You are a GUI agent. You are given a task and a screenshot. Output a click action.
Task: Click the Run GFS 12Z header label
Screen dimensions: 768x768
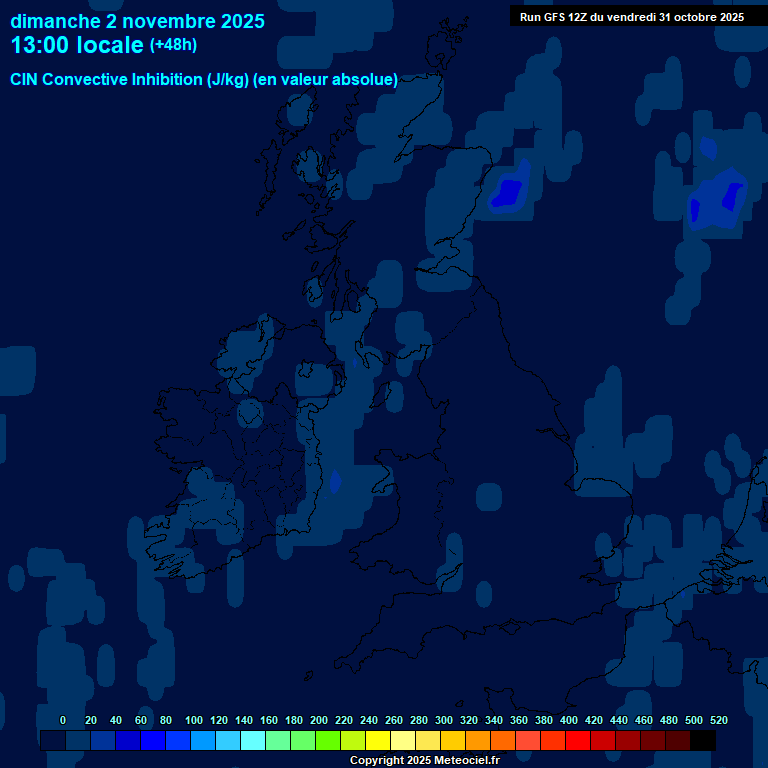[631, 16]
